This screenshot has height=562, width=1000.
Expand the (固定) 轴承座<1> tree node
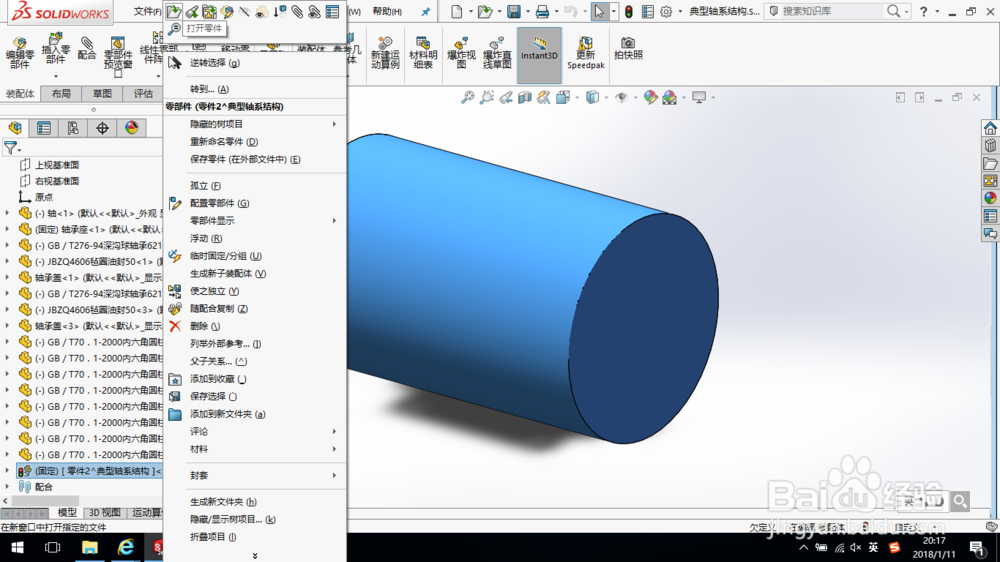[8, 229]
